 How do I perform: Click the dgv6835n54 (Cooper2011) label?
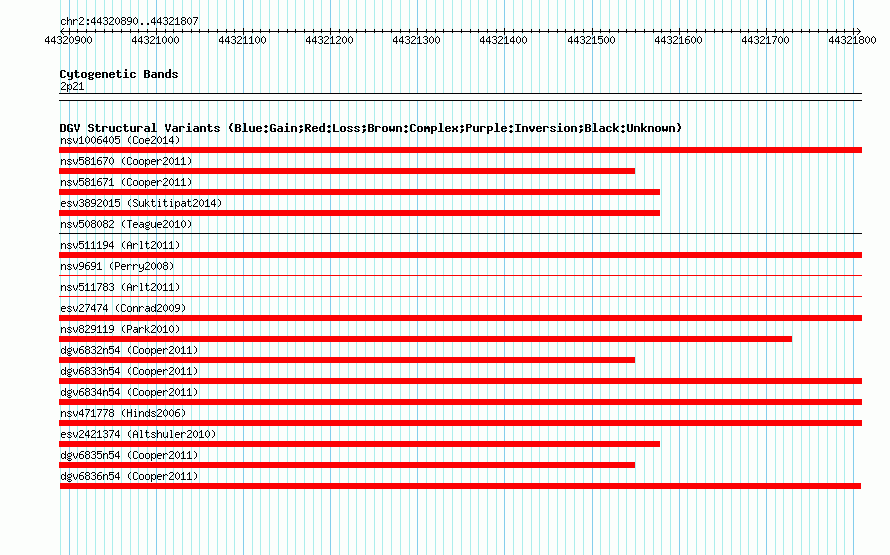click(x=129, y=455)
